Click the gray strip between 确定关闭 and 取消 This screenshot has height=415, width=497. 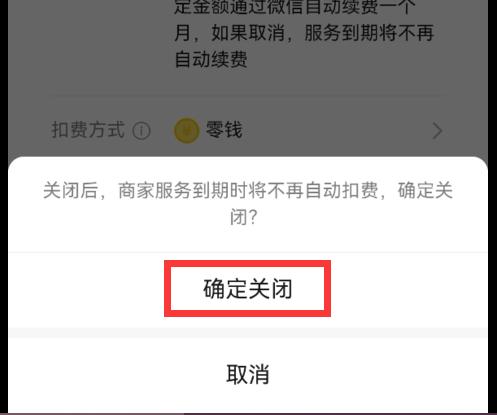(x=248, y=333)
